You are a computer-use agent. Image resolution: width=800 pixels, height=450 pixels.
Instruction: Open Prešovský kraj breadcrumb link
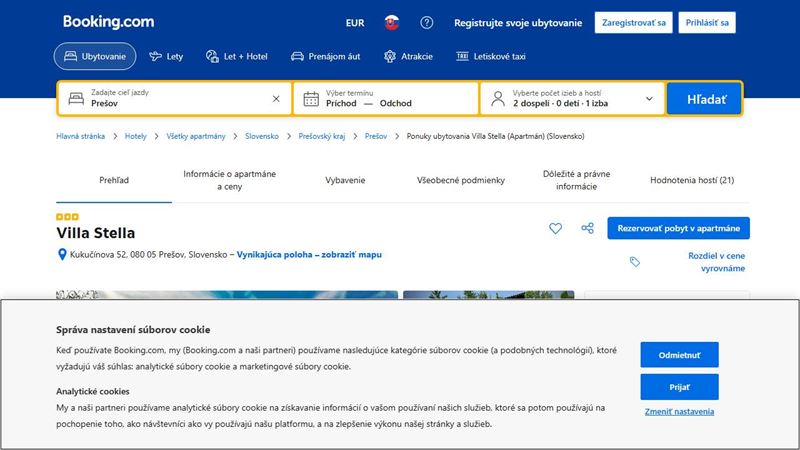(322, 136)
